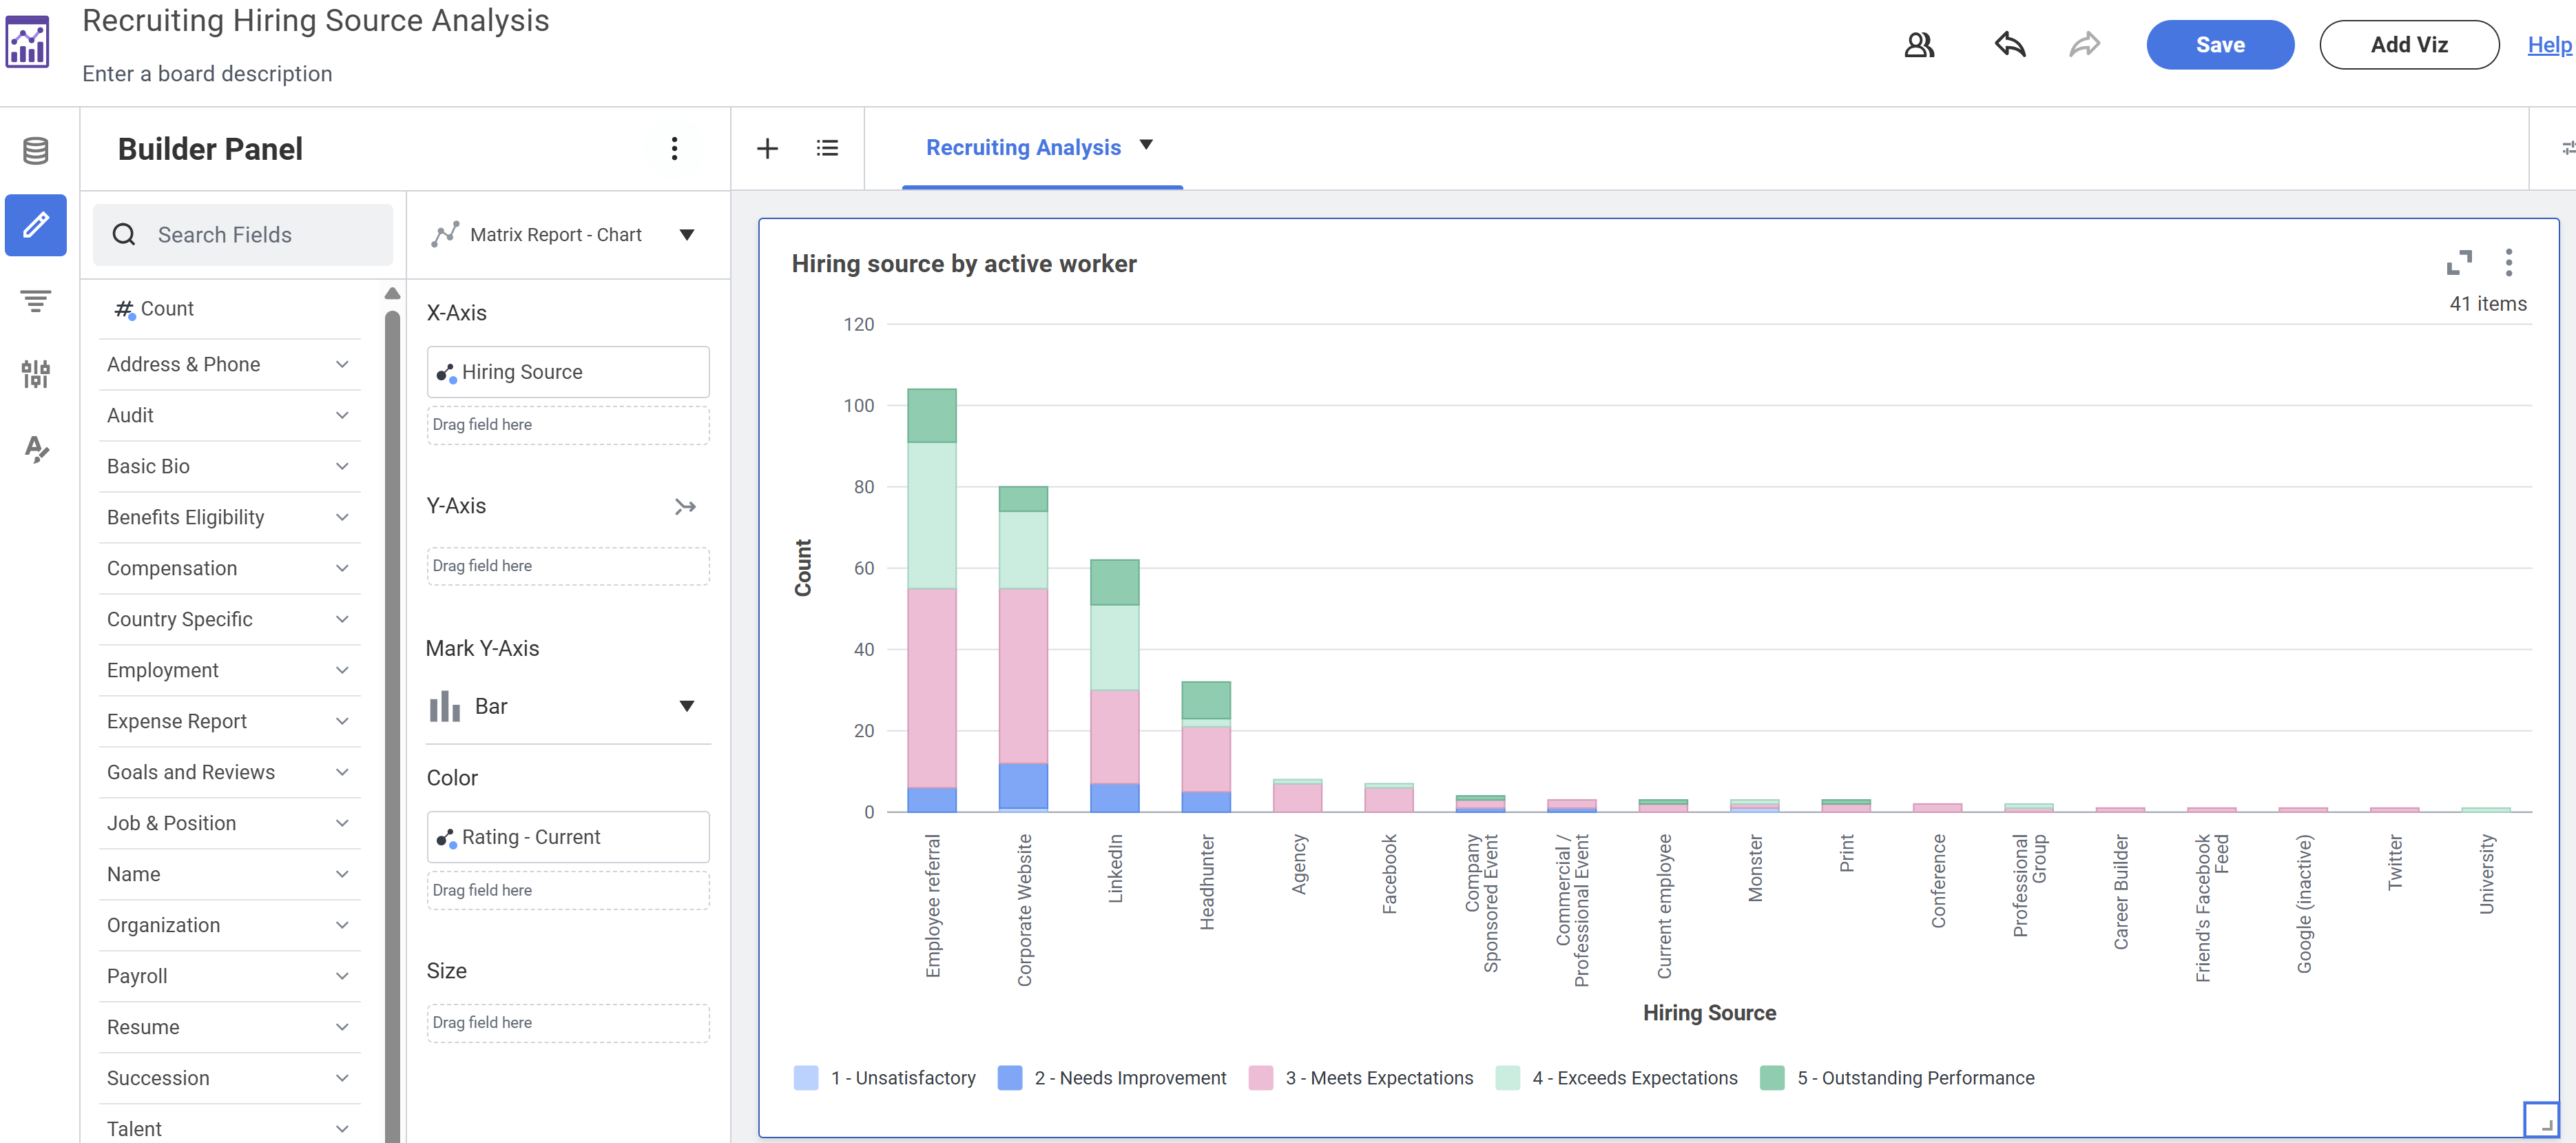Click the Count measure hash icon
Screen dimensions: 2576x1143
pyautogui.click(x=124, y=309)
